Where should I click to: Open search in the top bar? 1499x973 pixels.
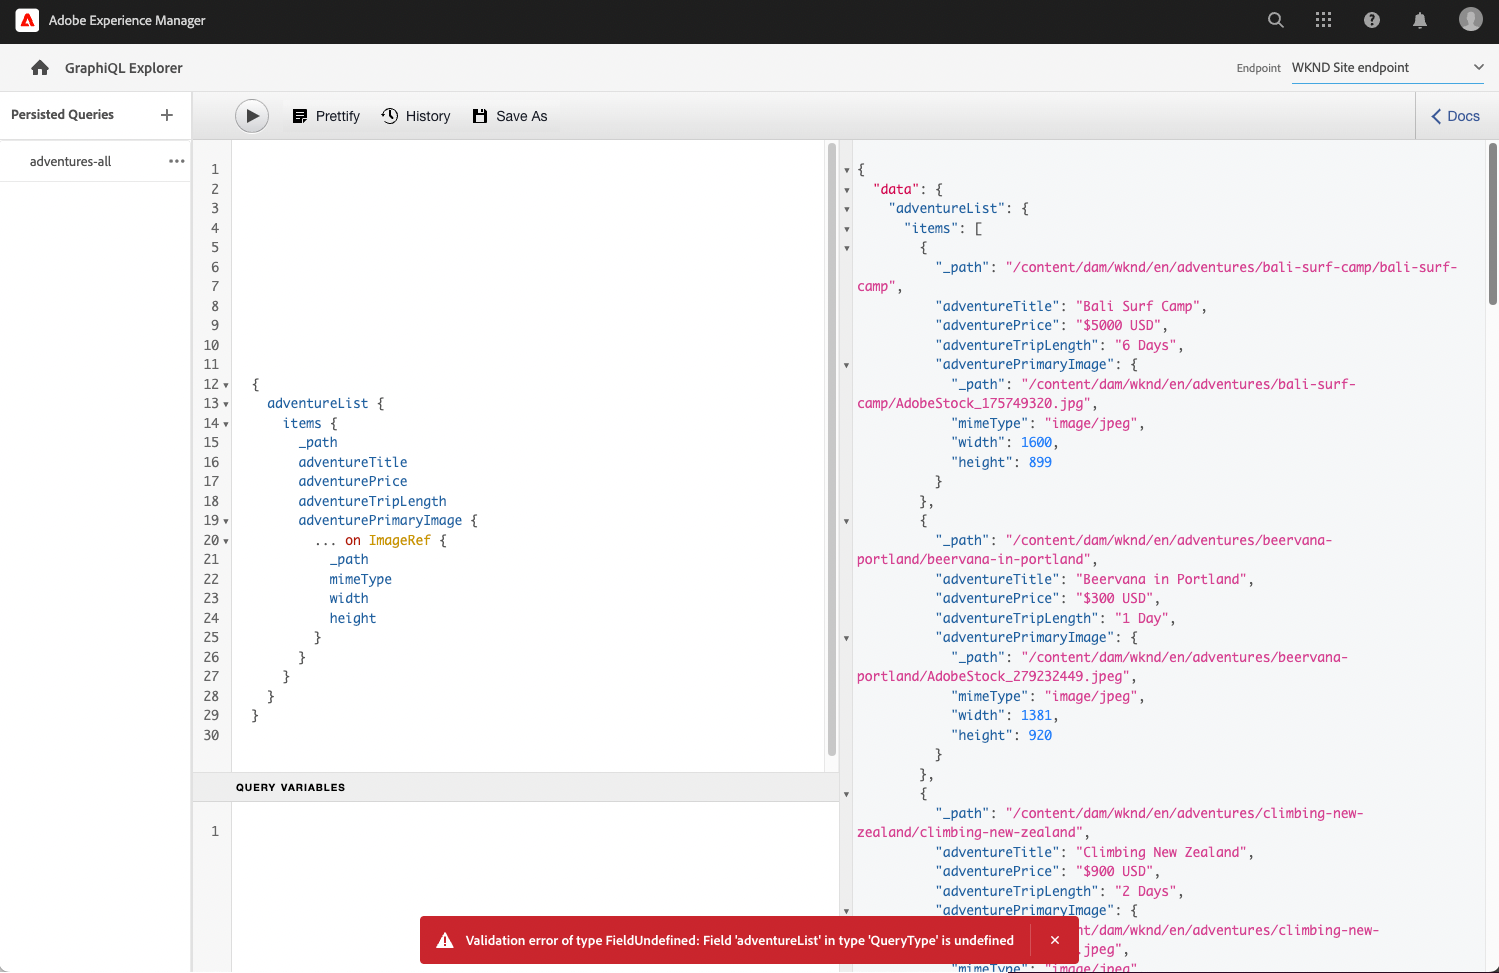[x=1275, y=20]
